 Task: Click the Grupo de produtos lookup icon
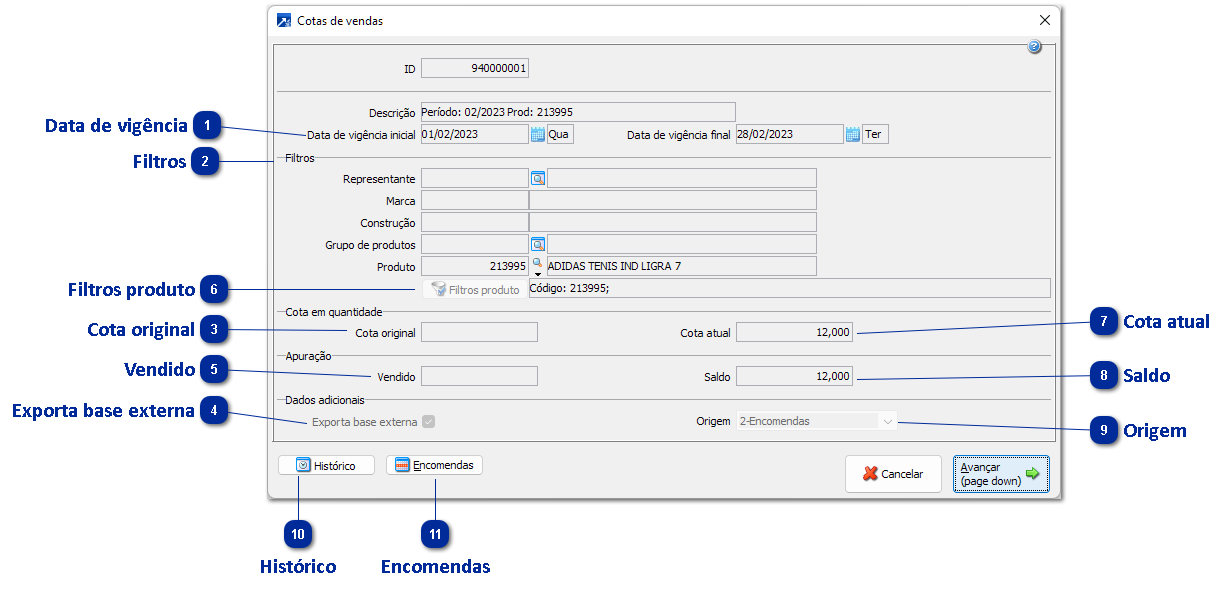pyautogui.click(x=537, y=244)
